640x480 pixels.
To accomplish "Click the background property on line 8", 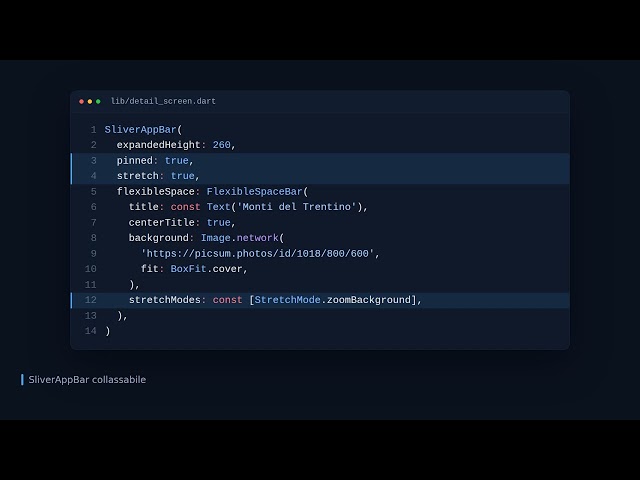I will click(x=159, y=238).
